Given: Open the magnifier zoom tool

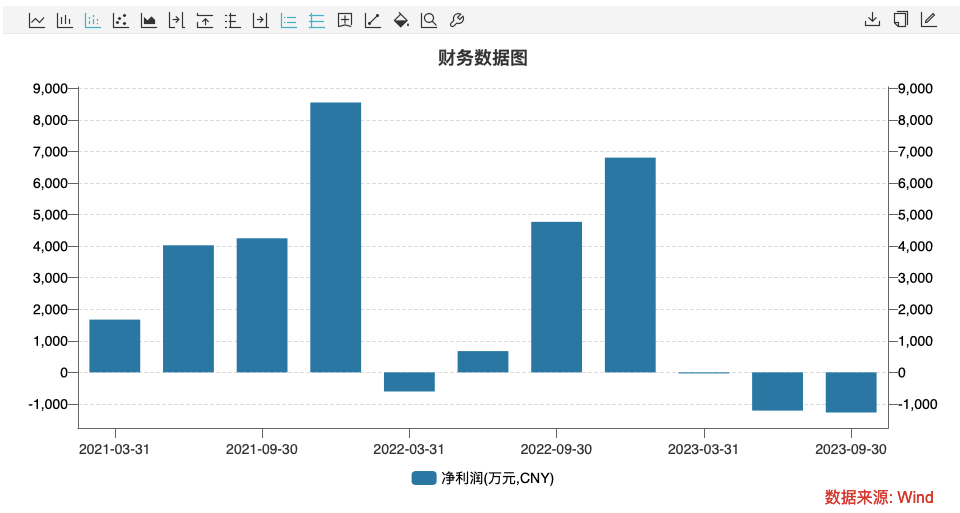Looking at the screenshot, I should [x=429, y=20].
